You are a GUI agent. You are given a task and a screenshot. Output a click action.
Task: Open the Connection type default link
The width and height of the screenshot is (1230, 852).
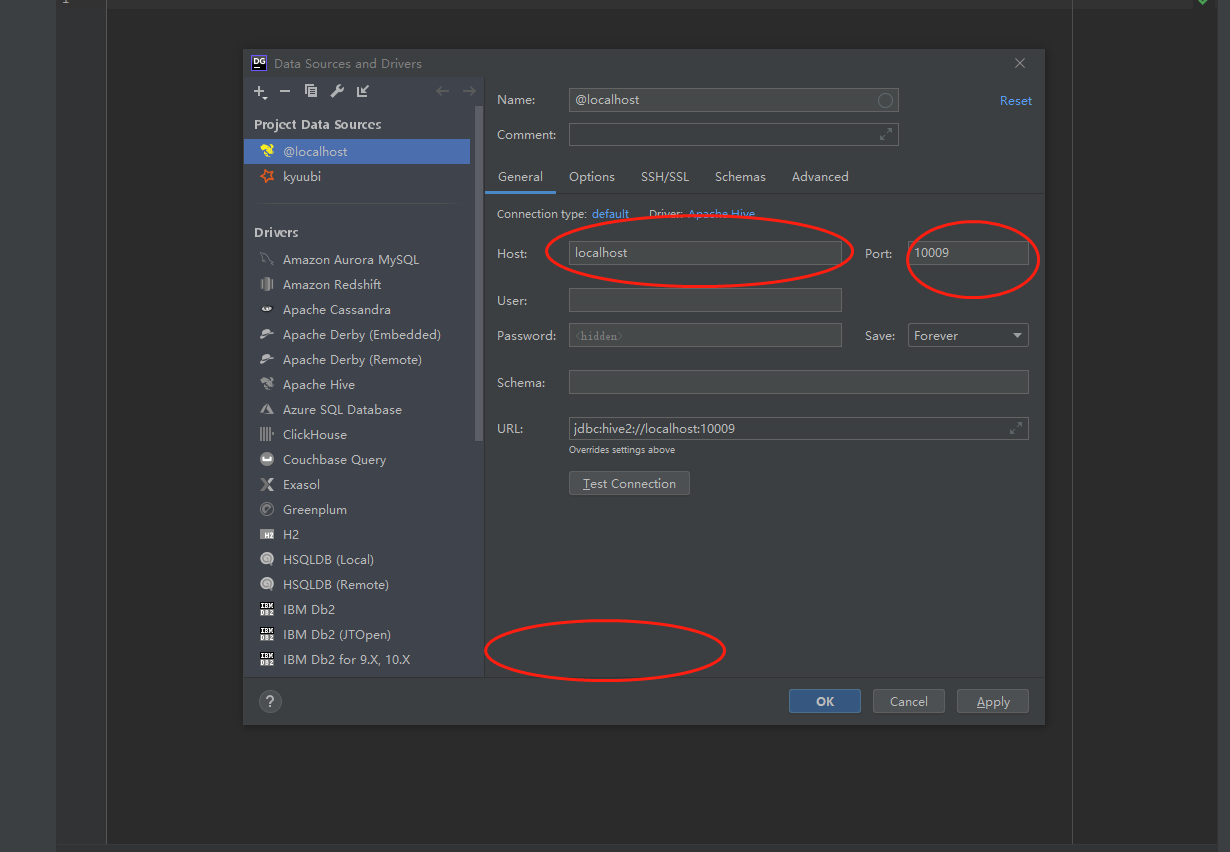(610, 214)
